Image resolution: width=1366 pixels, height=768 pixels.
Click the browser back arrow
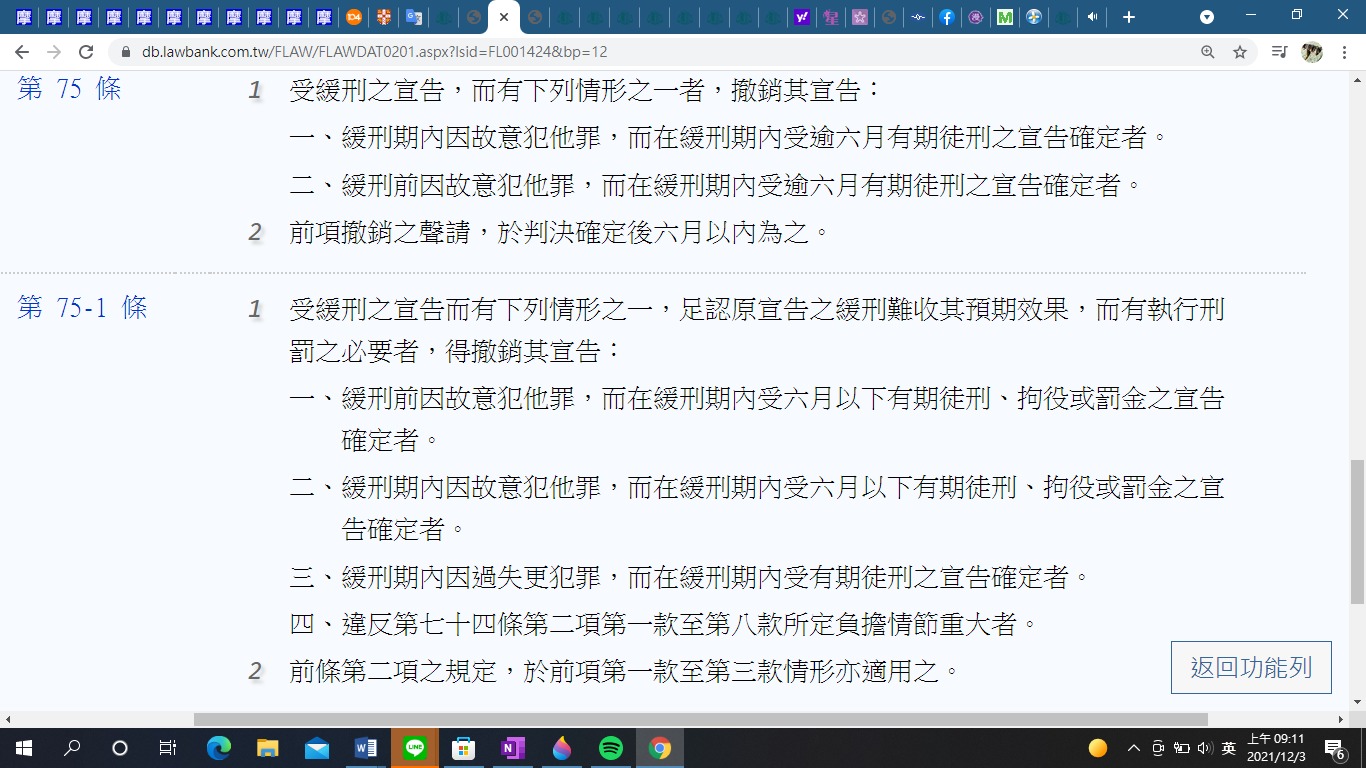(x=22, y=52)
